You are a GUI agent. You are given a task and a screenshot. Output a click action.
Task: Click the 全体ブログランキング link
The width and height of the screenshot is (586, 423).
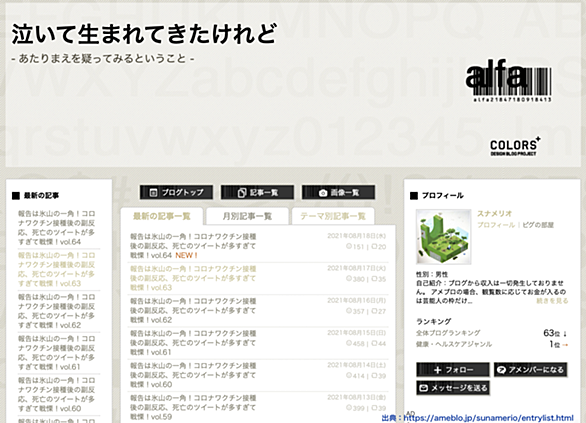pyautogui.click(x=448, y=333)
